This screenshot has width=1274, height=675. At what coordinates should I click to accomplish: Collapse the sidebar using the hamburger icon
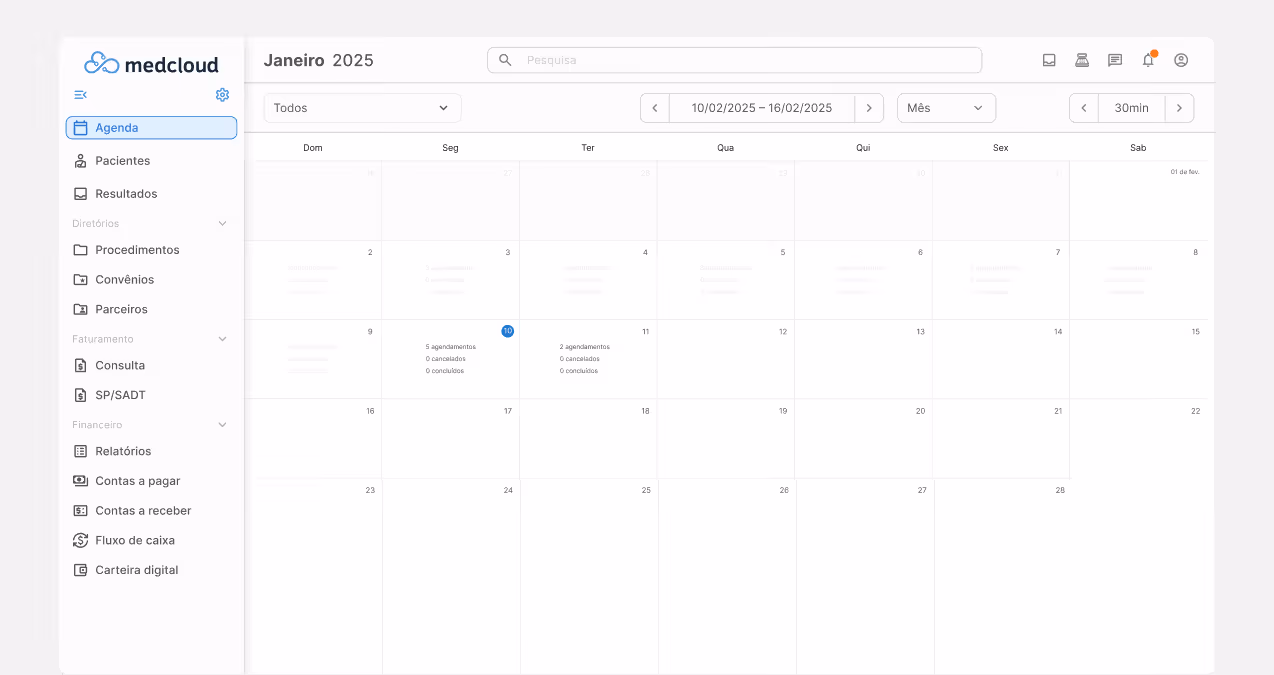[80, 94]
